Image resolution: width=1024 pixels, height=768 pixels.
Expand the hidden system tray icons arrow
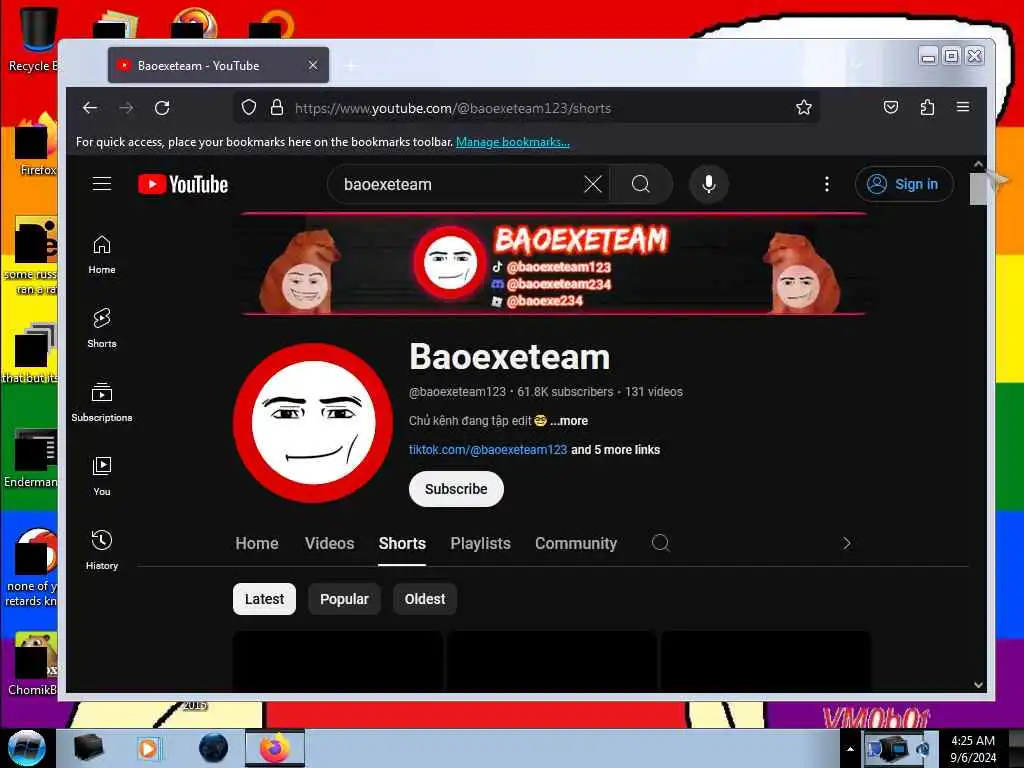tap(850, 749)
